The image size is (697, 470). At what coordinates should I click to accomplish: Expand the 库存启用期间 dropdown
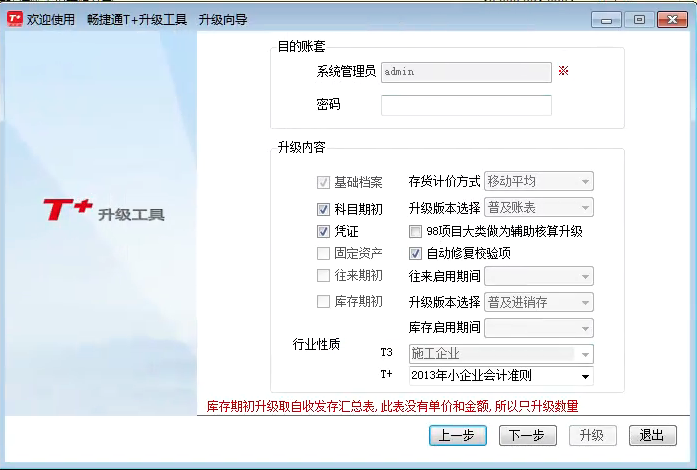[x=539, y=328]
